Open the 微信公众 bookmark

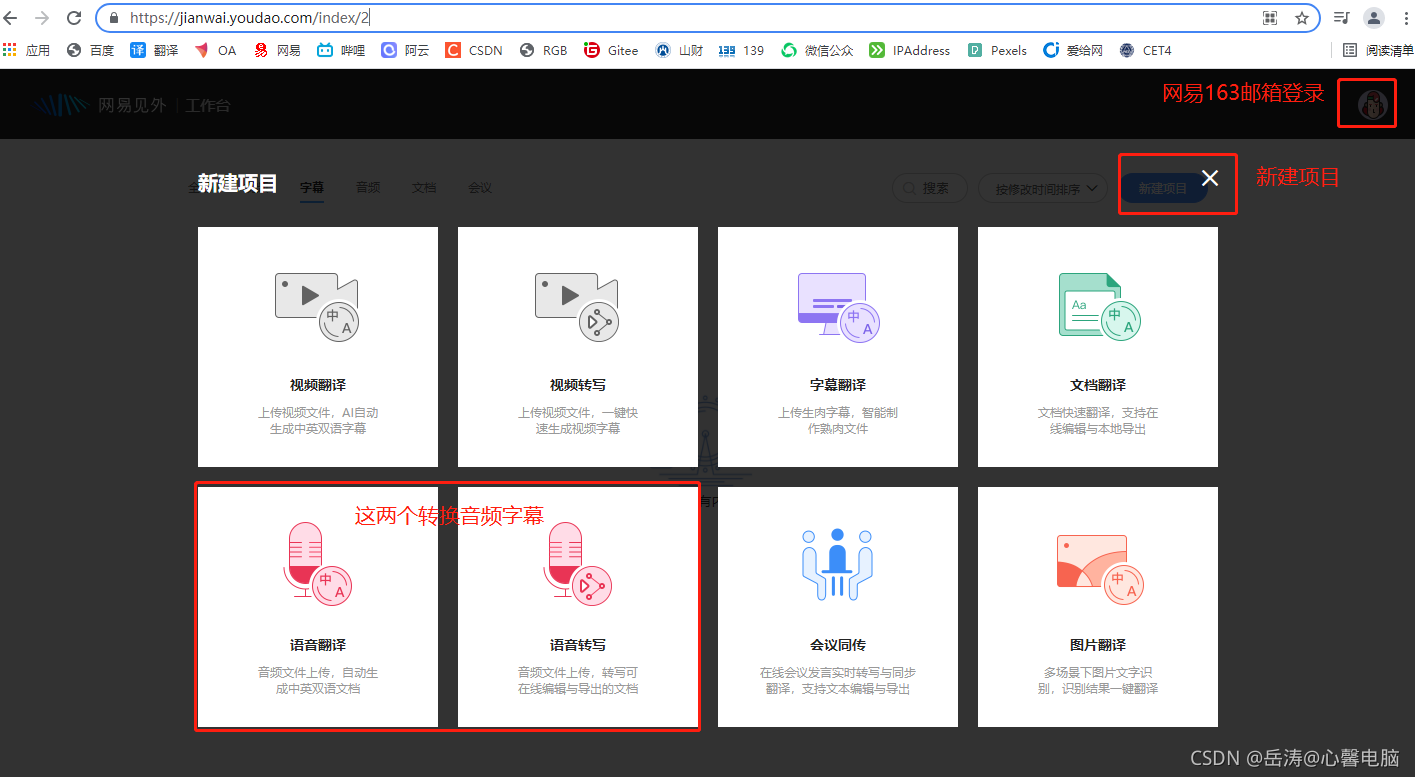pos(817,50)
